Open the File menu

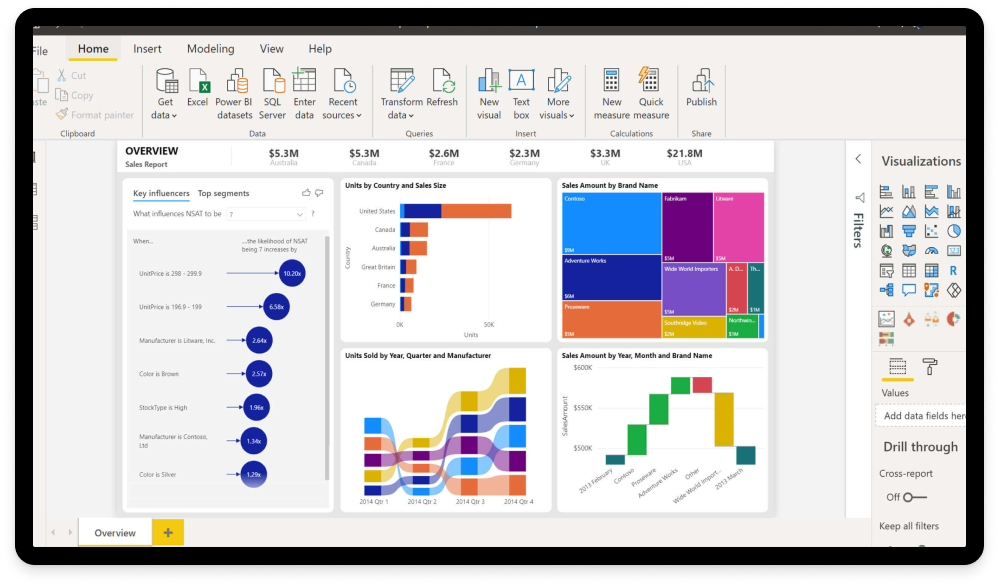[40, 50]
